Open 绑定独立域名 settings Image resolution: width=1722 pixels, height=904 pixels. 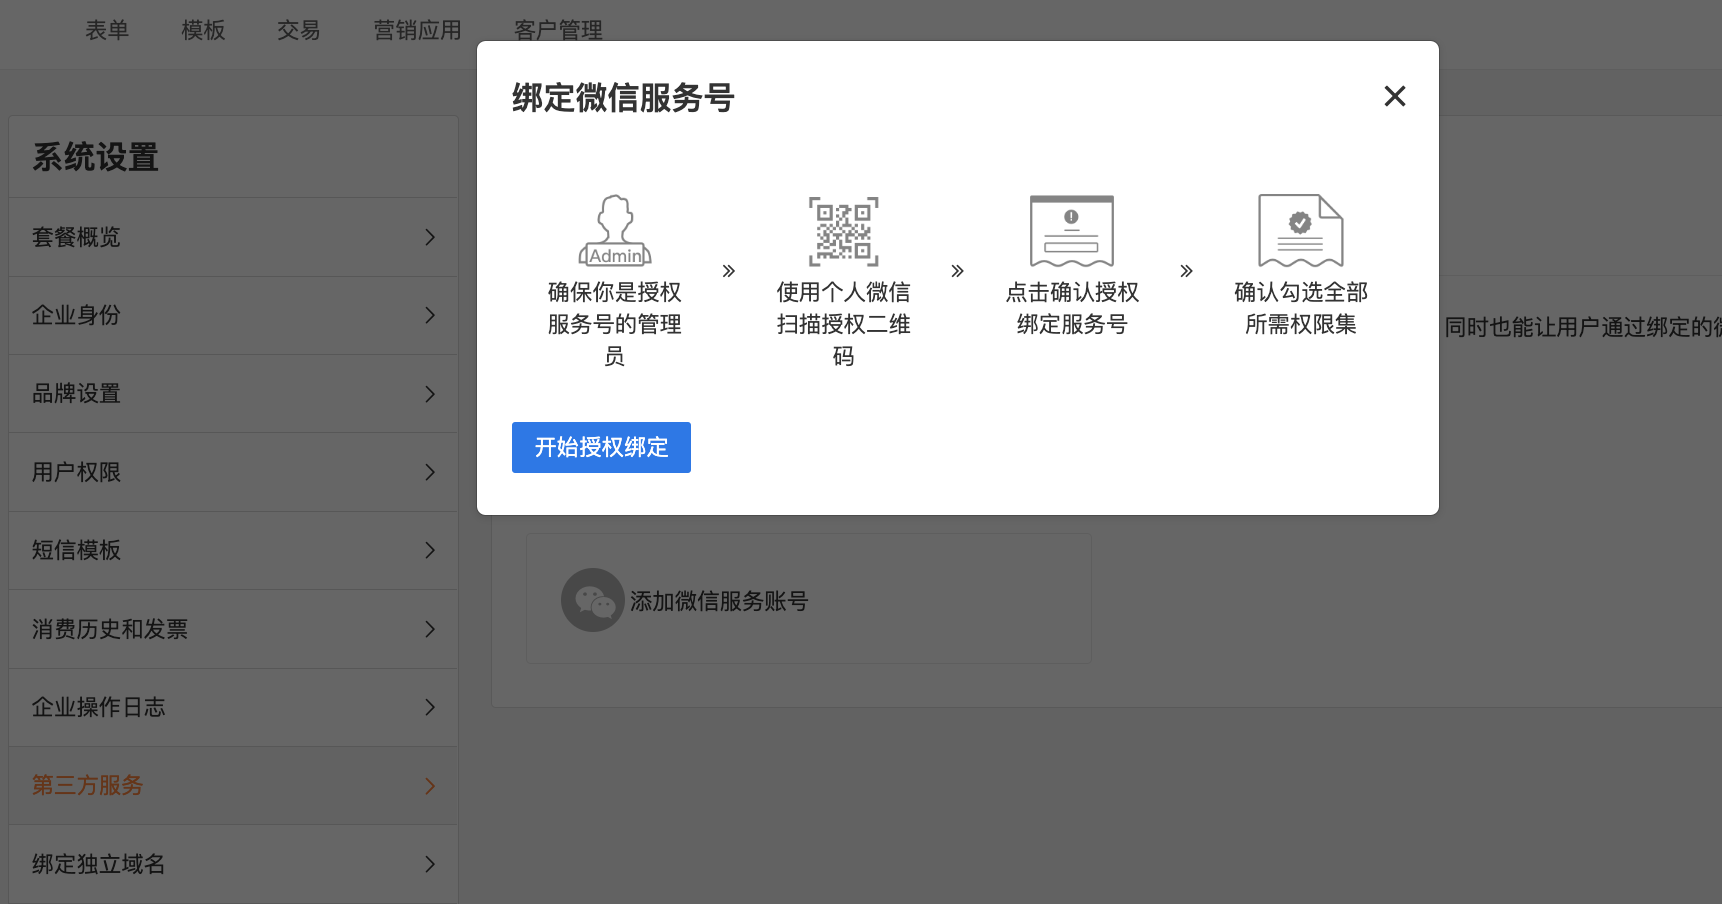click(233, 864)
